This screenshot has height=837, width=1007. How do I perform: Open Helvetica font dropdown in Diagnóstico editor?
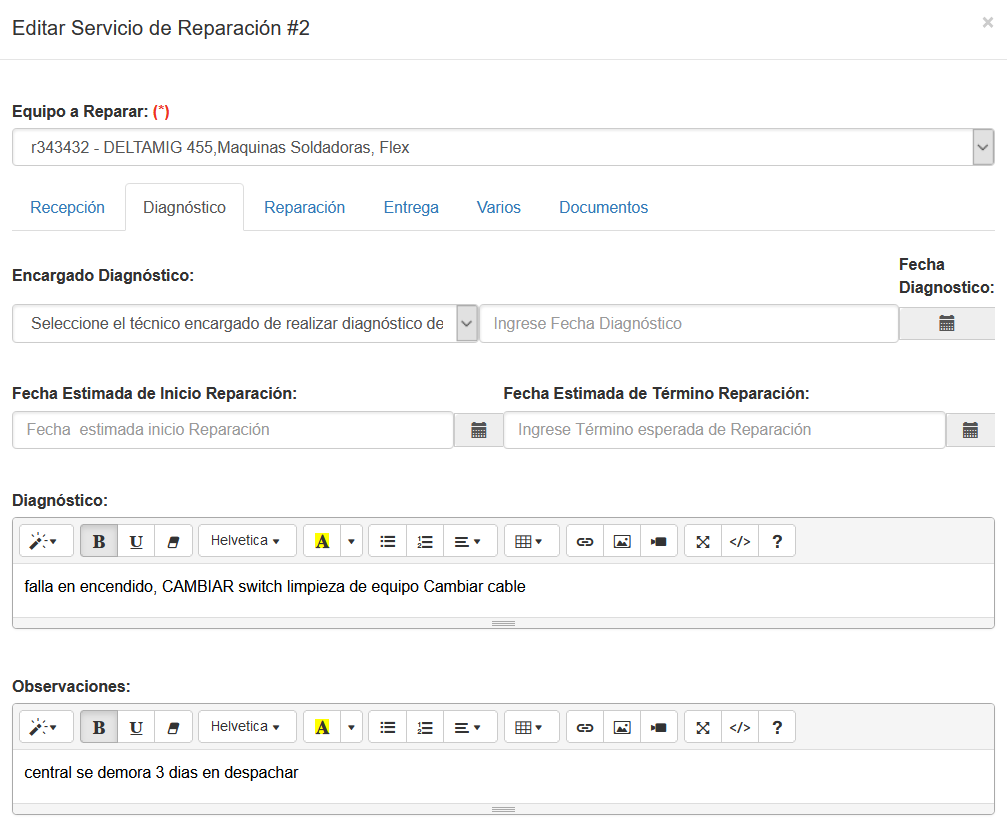246,541
